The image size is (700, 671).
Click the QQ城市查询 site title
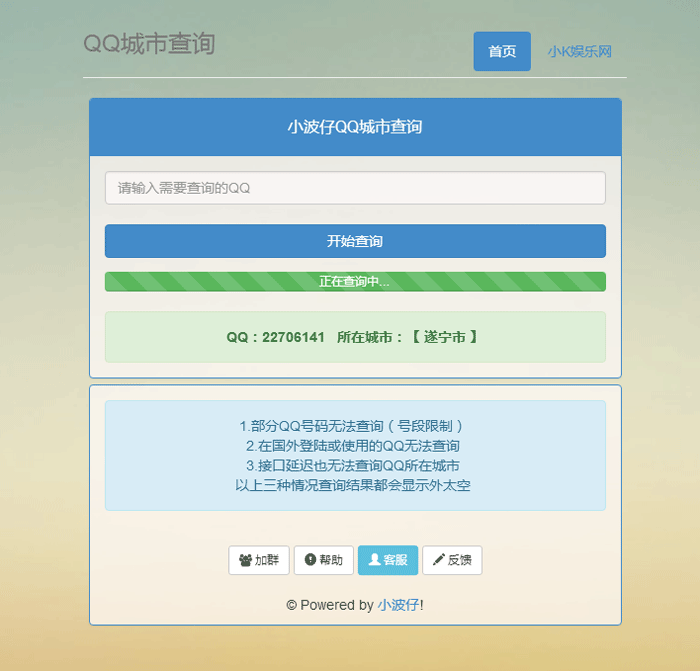(x=149, y=44)
